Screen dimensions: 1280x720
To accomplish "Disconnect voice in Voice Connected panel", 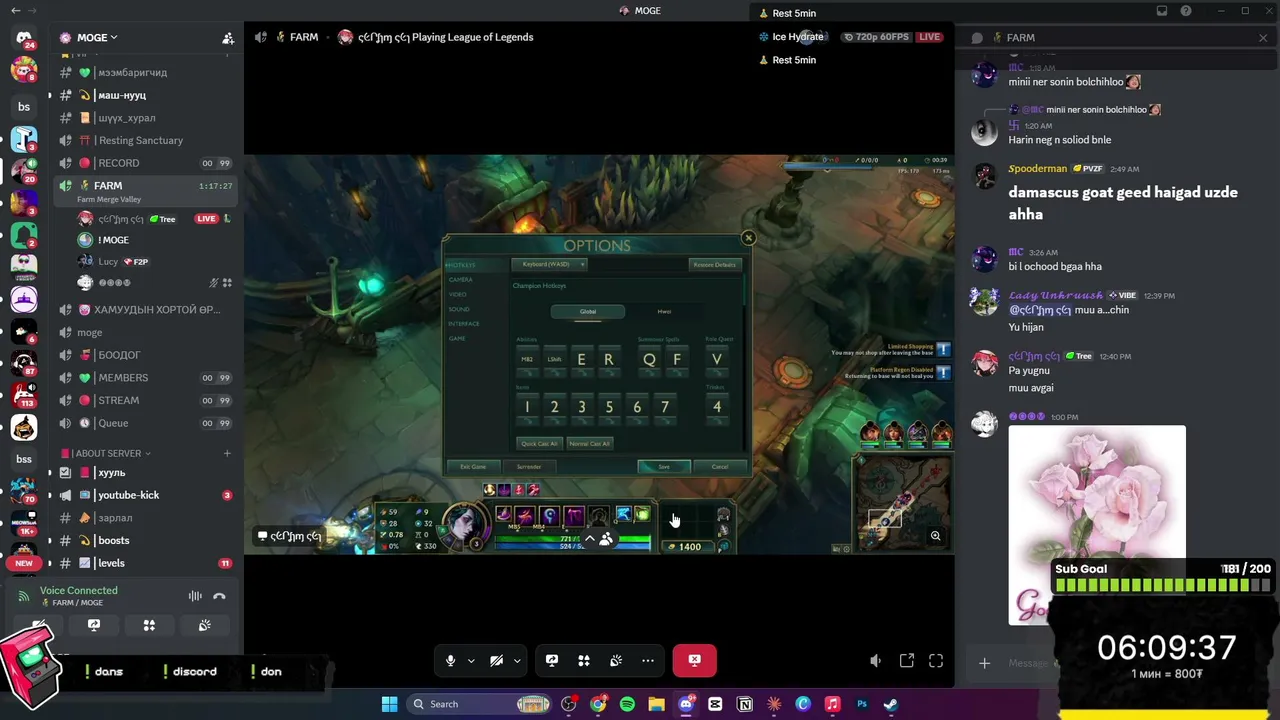I will point(219,596).
